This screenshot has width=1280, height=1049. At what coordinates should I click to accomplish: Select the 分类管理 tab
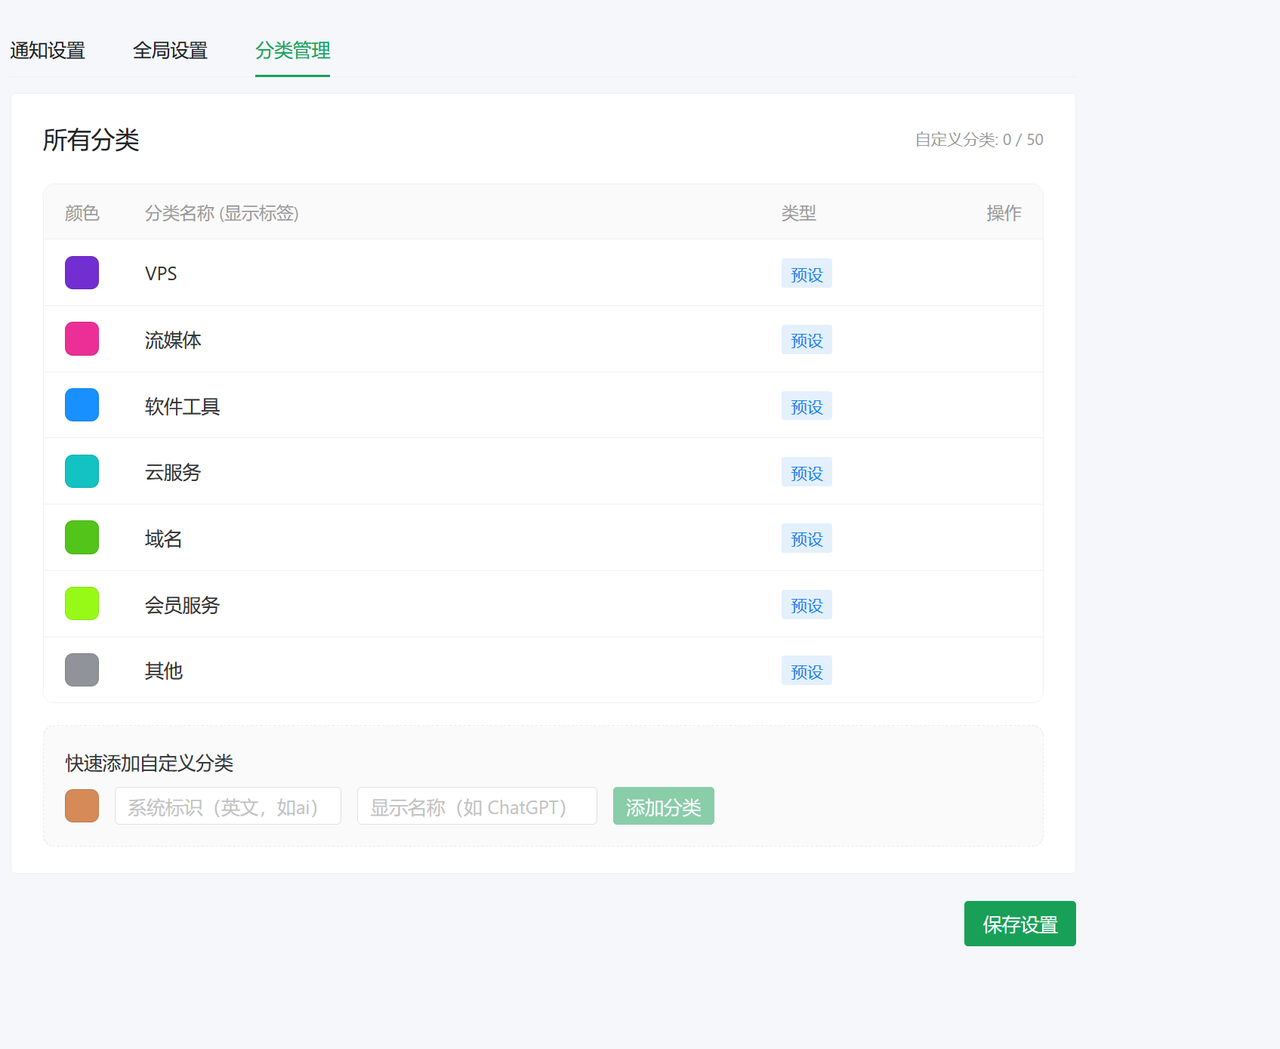coord(292,51)
